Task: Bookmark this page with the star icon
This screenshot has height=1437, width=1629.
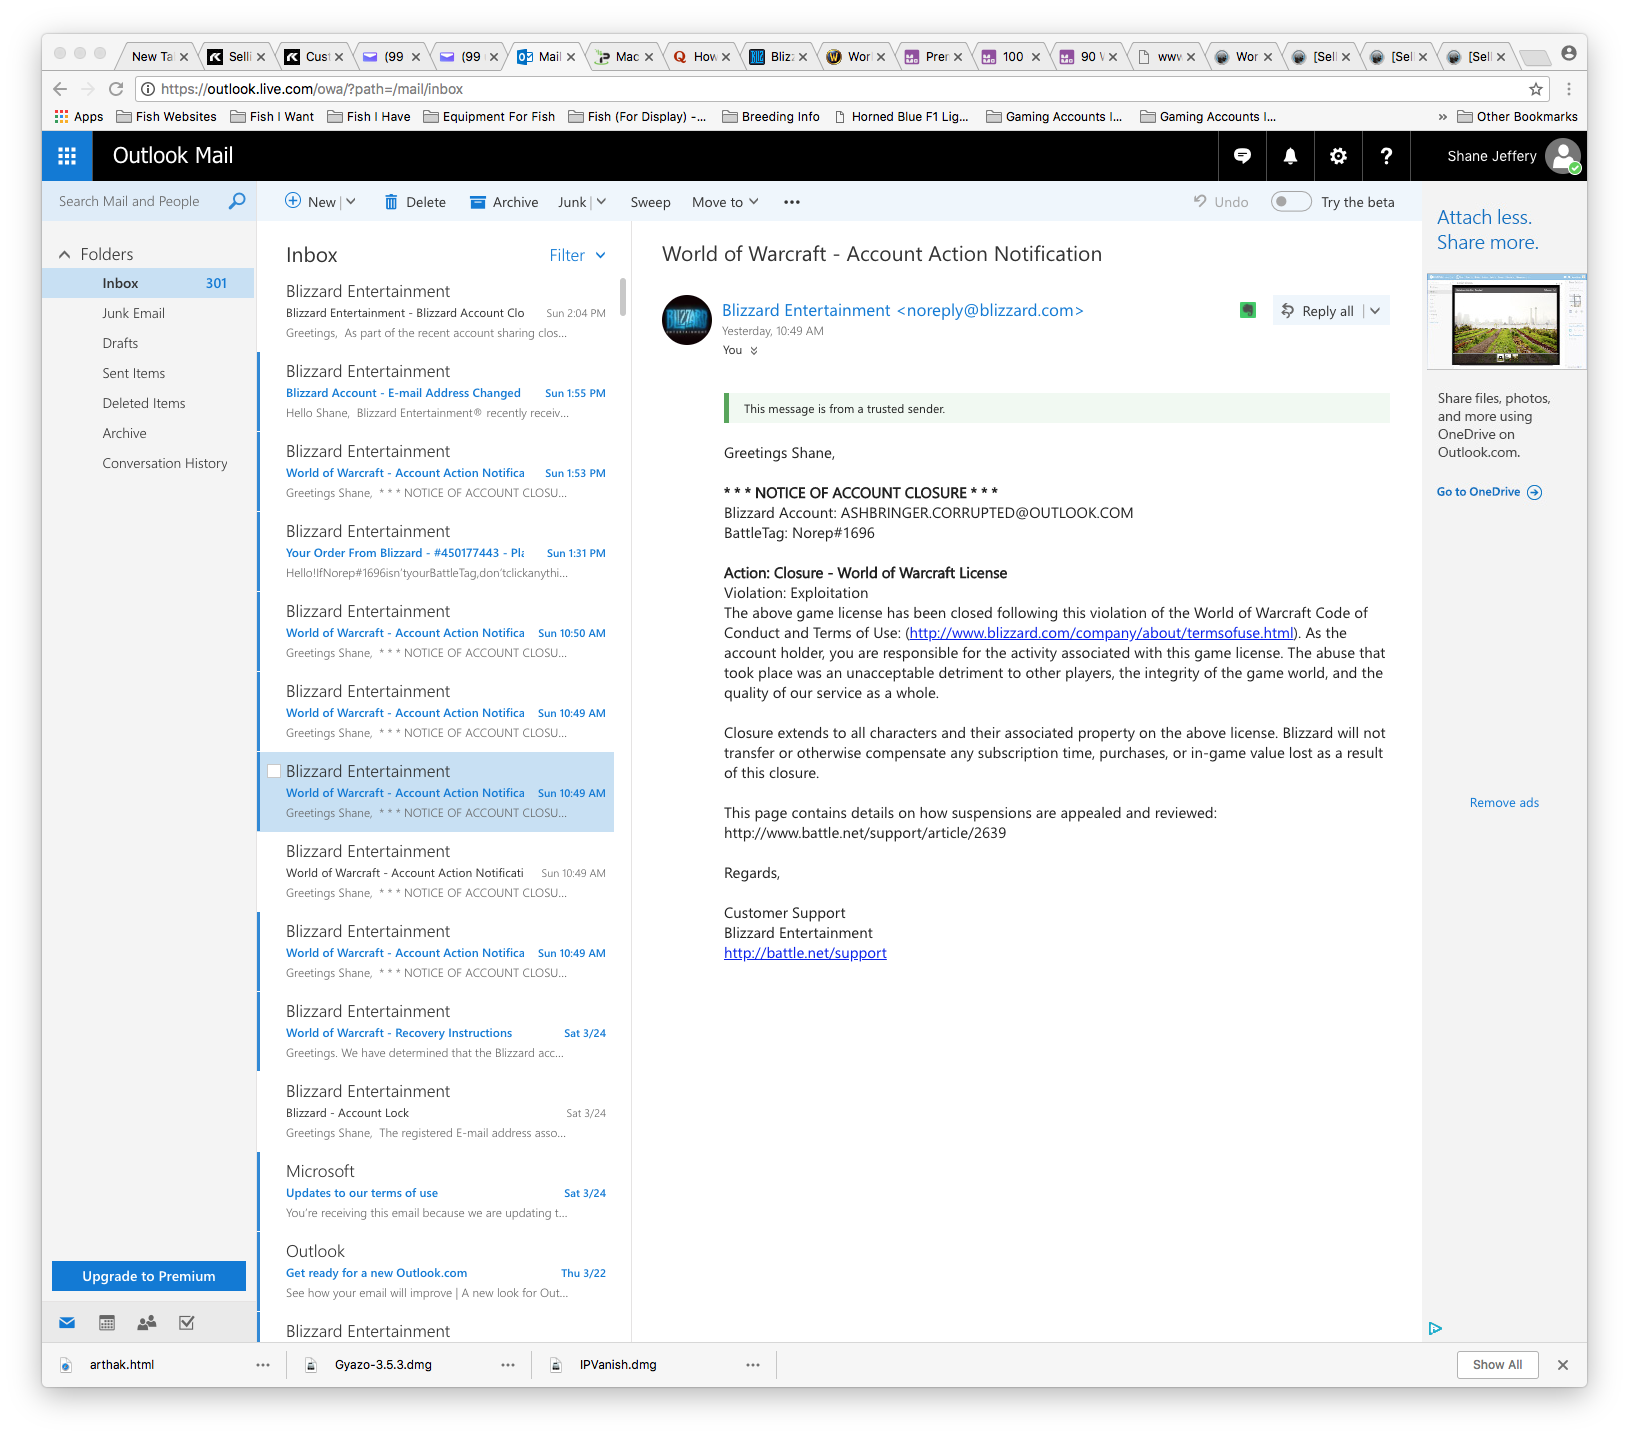Action: [x=1536, y=89]
